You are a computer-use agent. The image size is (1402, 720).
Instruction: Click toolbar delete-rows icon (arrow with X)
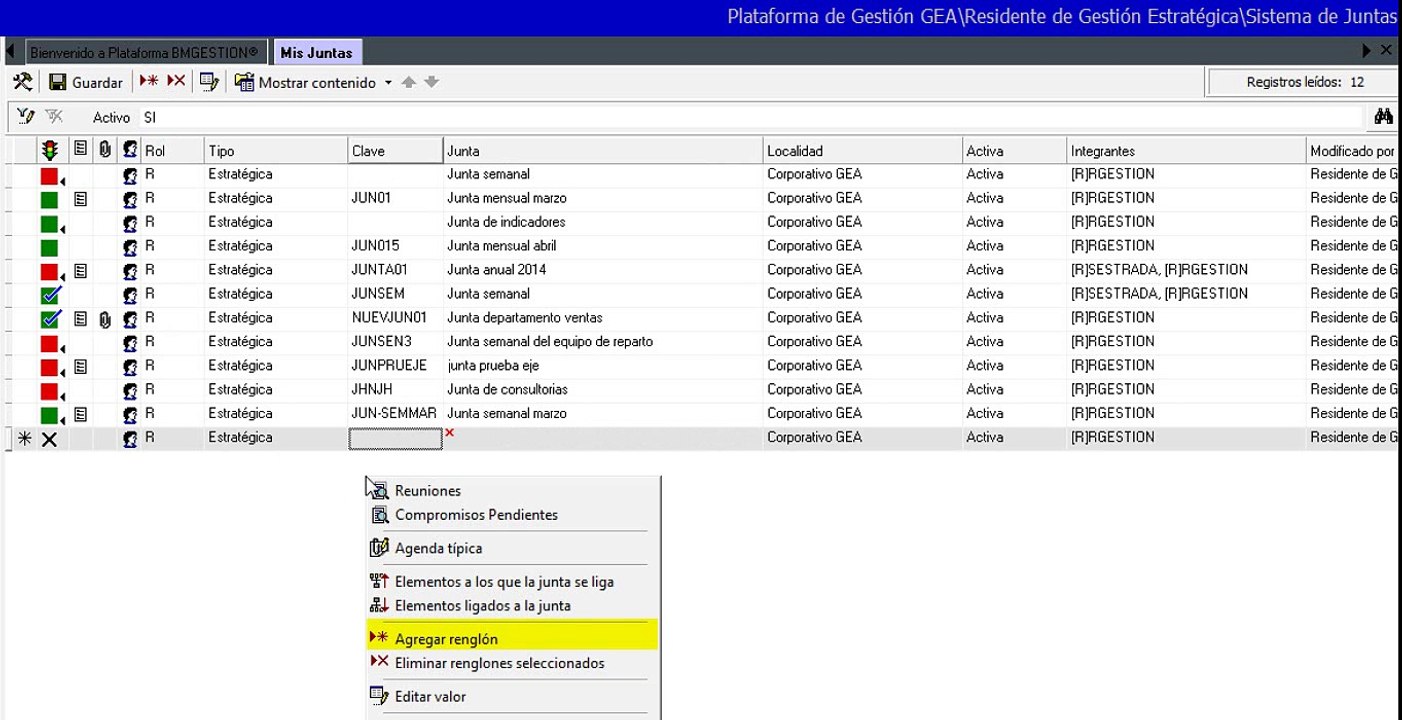(x=176, y=81)
